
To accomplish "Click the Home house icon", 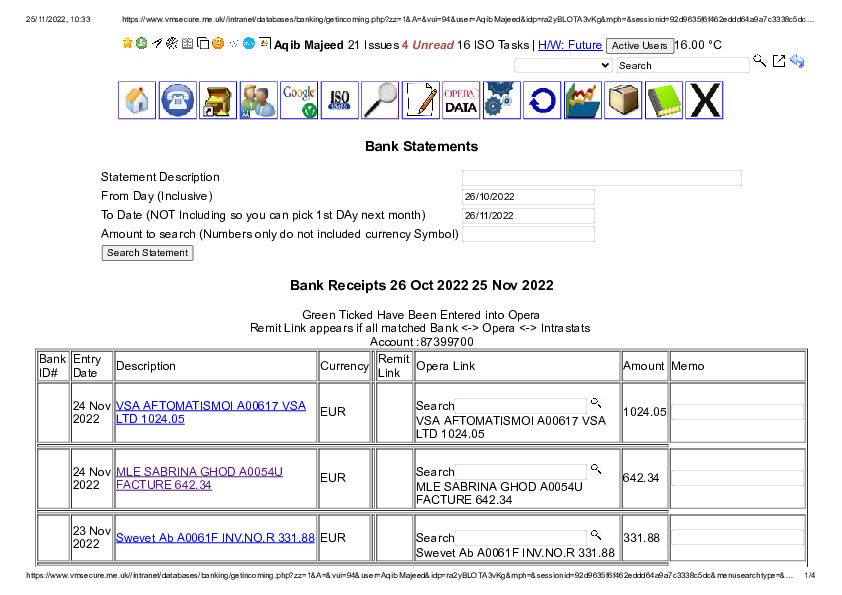I will pos(137,101).
